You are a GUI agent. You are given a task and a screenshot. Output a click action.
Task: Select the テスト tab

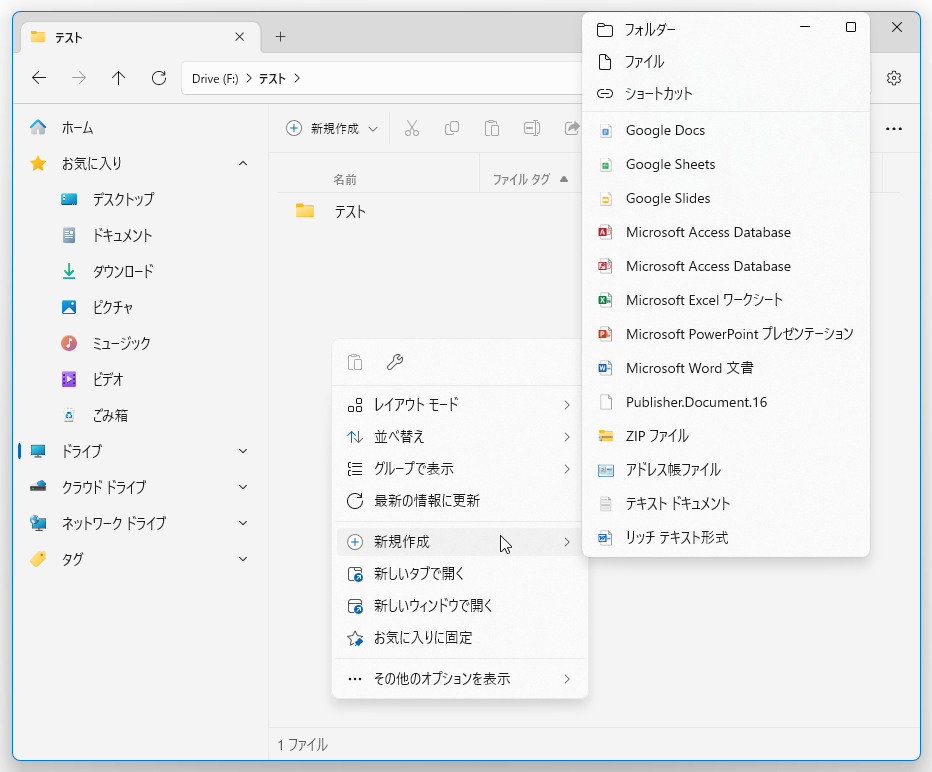pos(140,37)
